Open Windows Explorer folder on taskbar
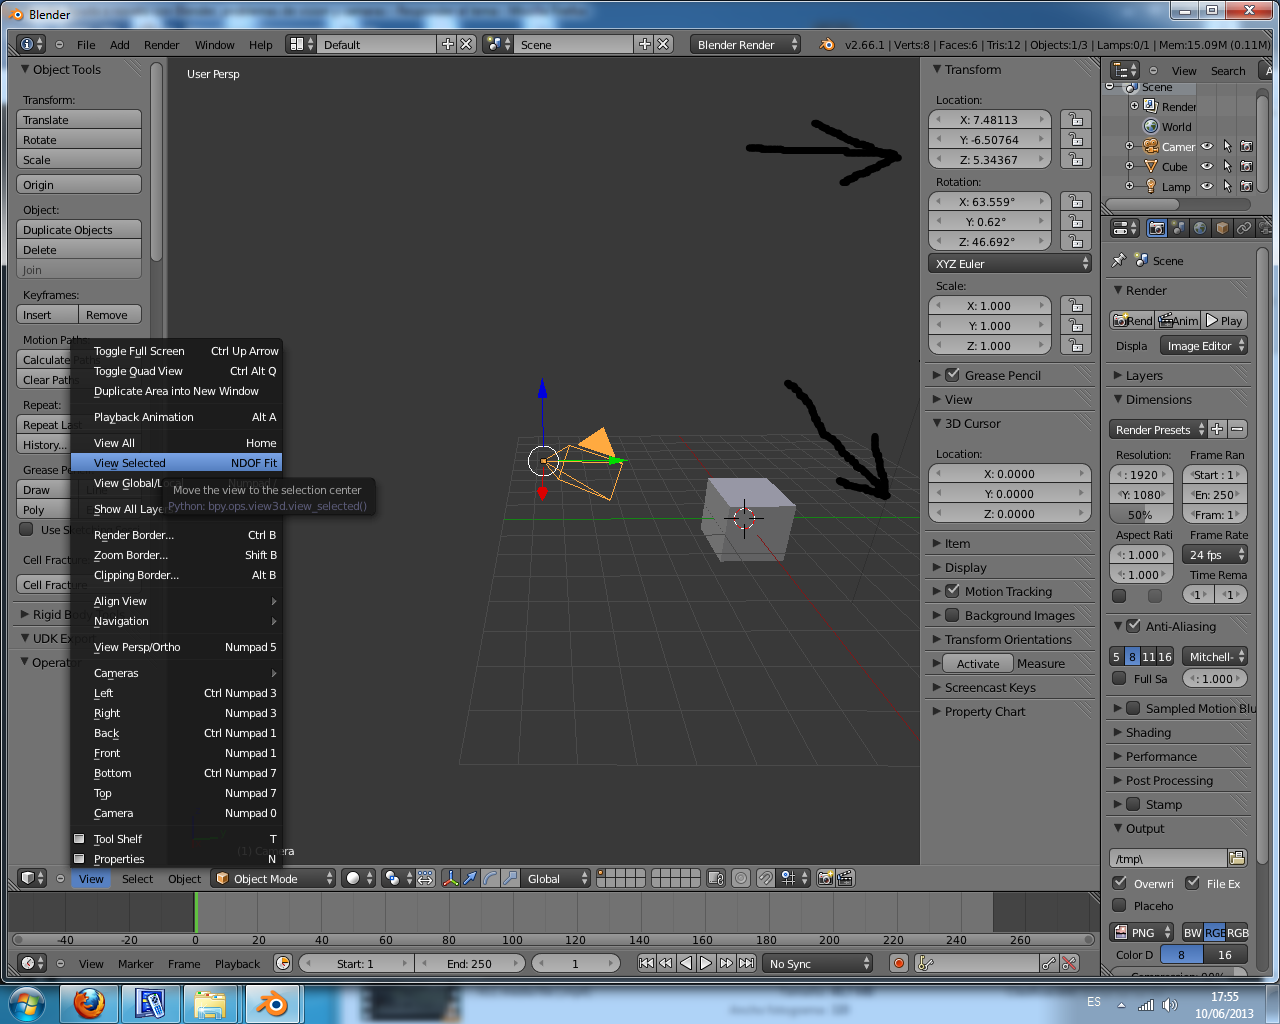The width and height of the screenshot is (1280, 1024). pos(210,1003)
